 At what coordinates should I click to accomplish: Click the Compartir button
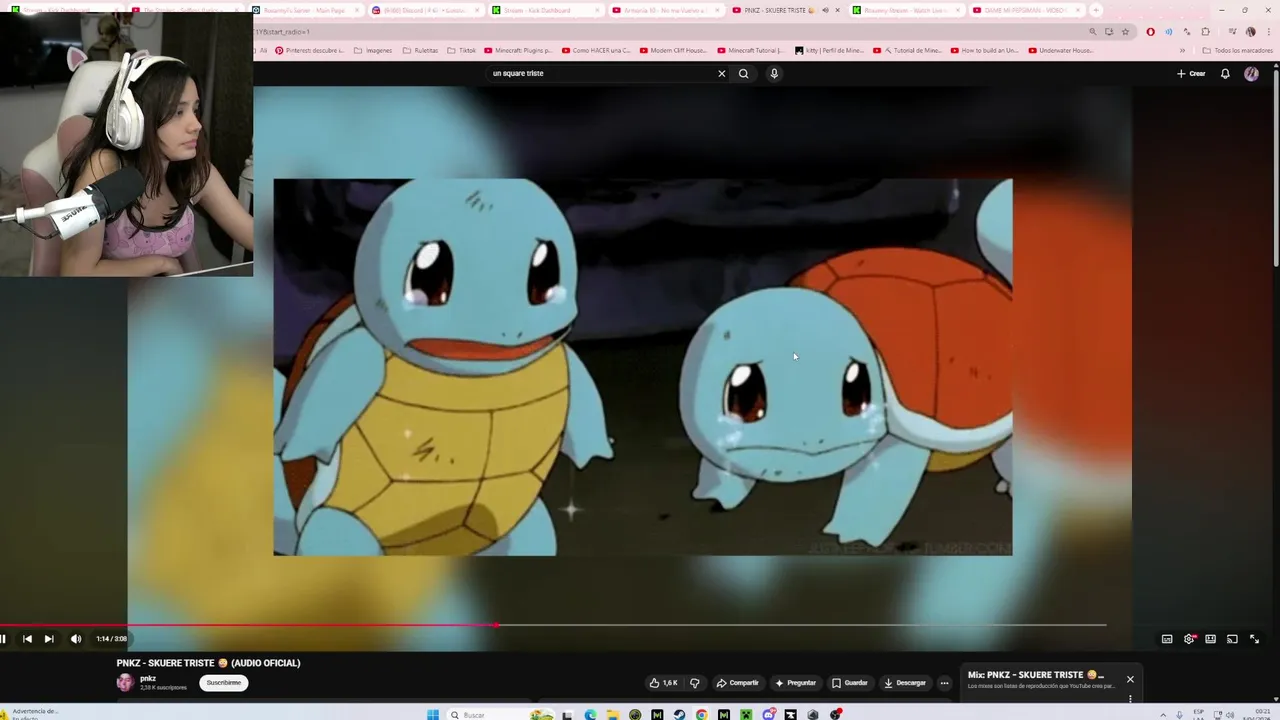738,683
